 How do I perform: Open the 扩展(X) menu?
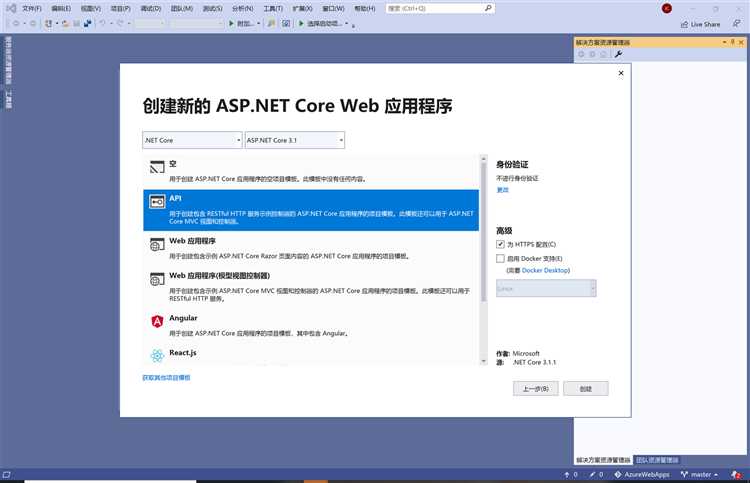303,9
